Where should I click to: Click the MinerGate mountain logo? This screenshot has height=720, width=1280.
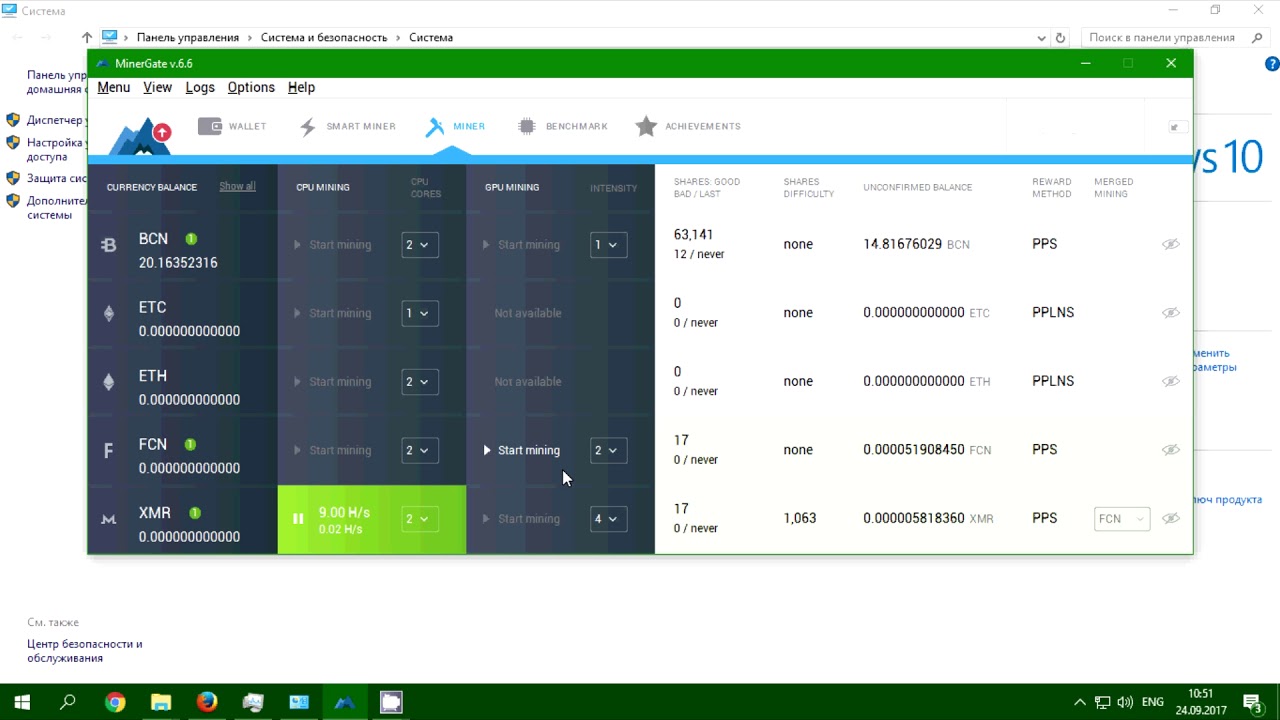click(x=138, y=138)
